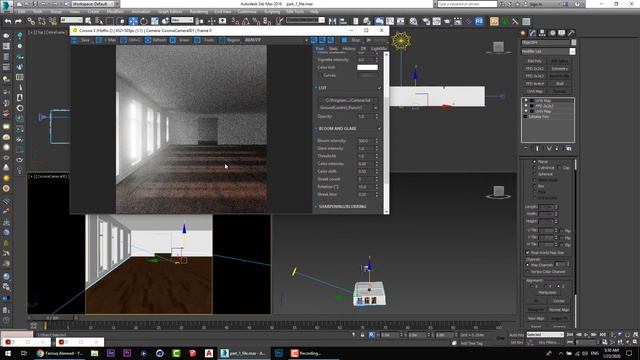
Task: Open the Graph Editors menu
Action: [x=170, y=12]
